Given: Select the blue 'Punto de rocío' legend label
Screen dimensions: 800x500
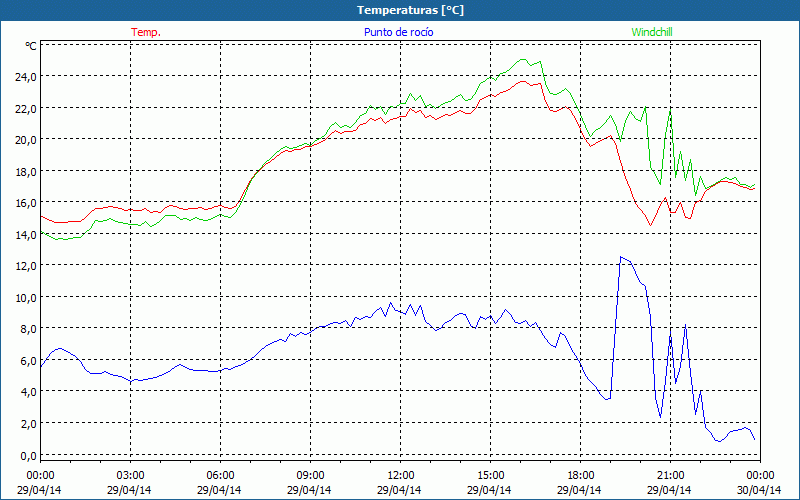Looking at the screenshot, I should click(398, 32).
